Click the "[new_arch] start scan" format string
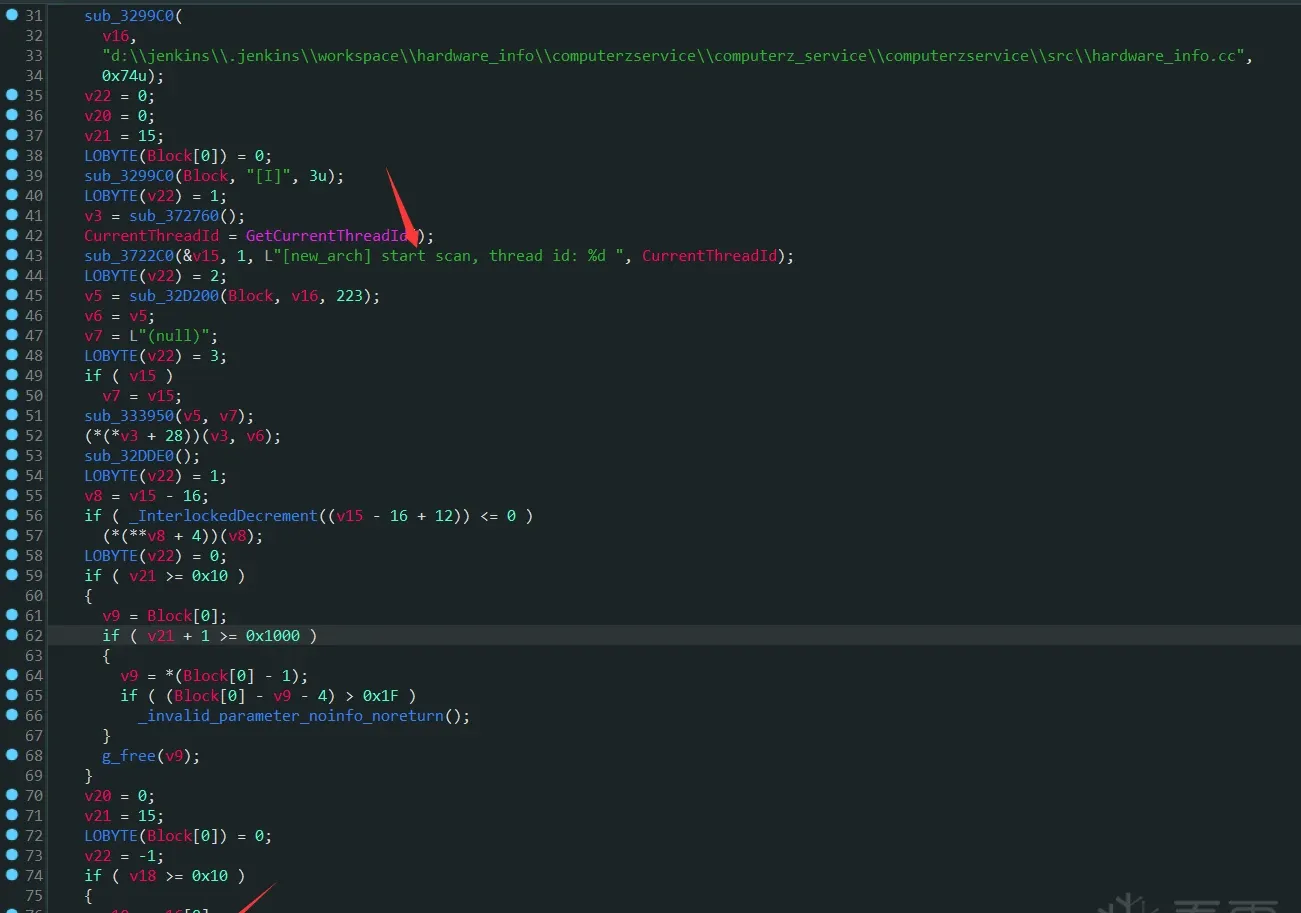The width and height of the screenshot is (1301, 913). coord(443,255)
